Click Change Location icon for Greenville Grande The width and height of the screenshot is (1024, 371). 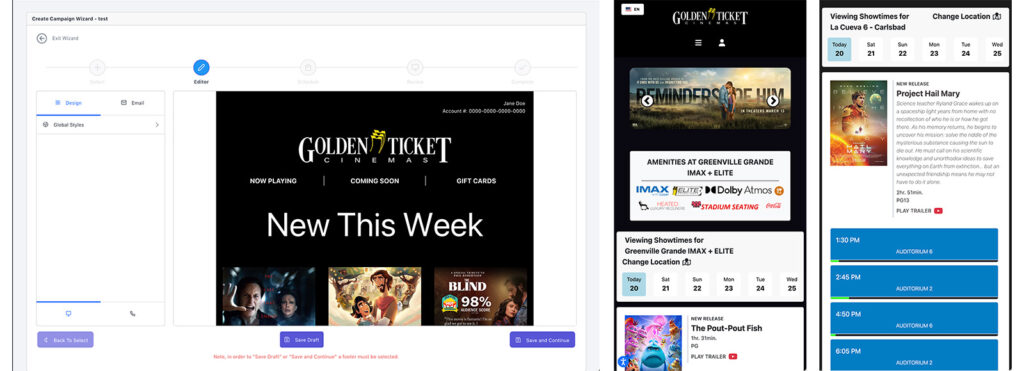coord(686,262)
